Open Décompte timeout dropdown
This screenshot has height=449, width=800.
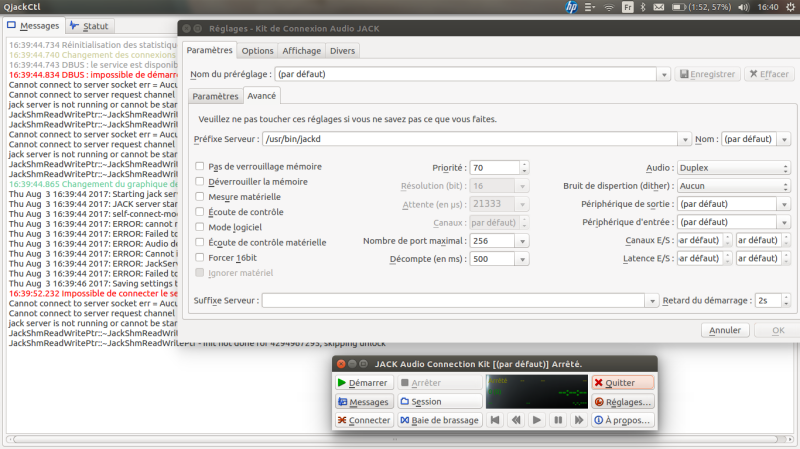point(522,259)
